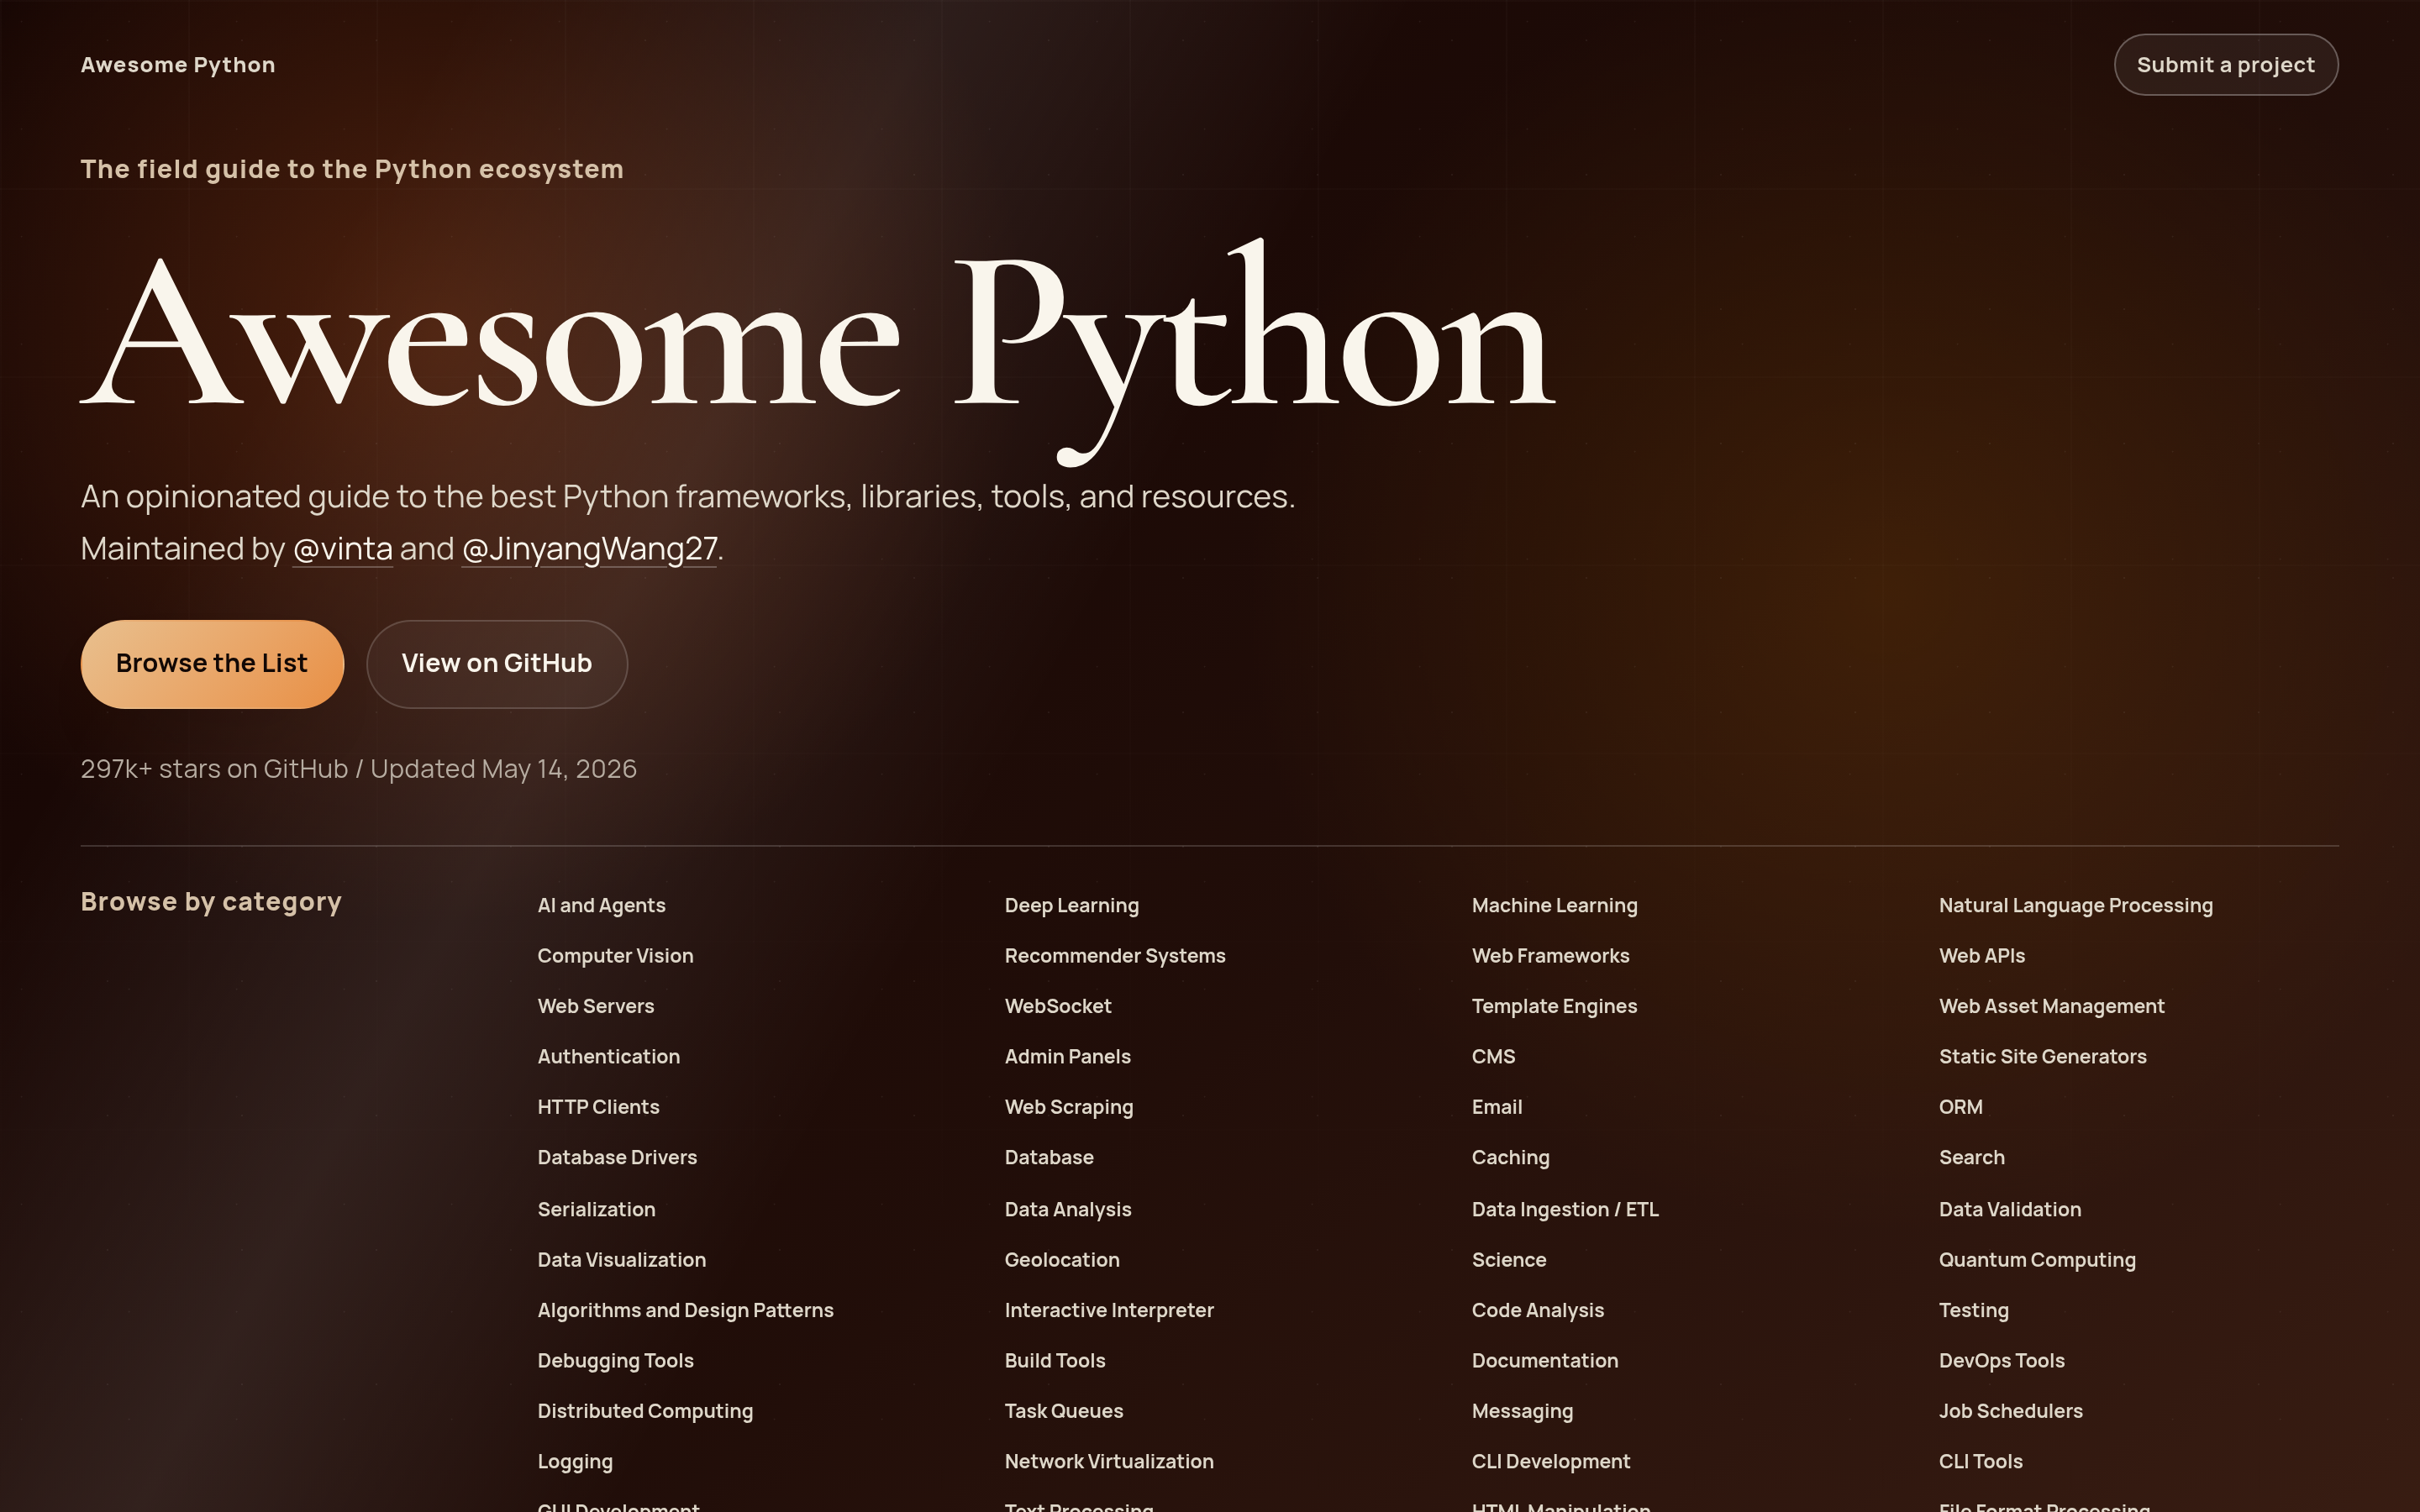Go to the Logging category

point(575,1462)
